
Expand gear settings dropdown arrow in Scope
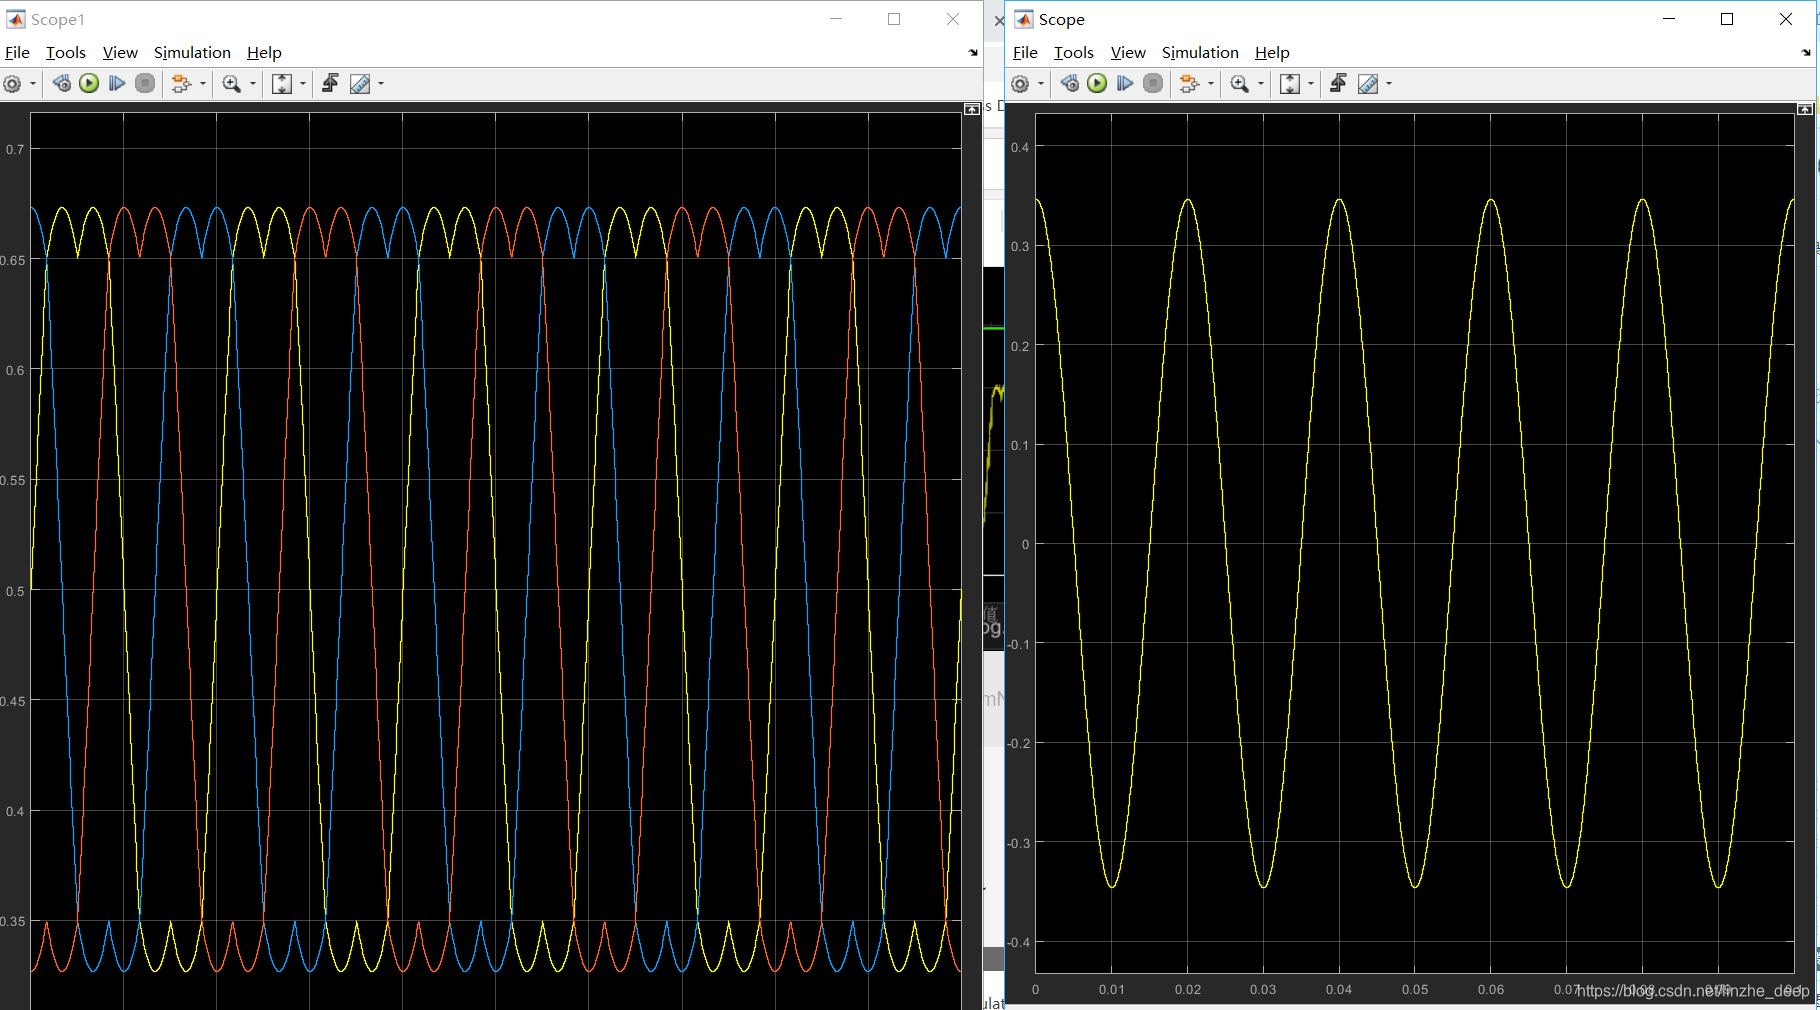pyautogui.click(x=1041, y=84)
